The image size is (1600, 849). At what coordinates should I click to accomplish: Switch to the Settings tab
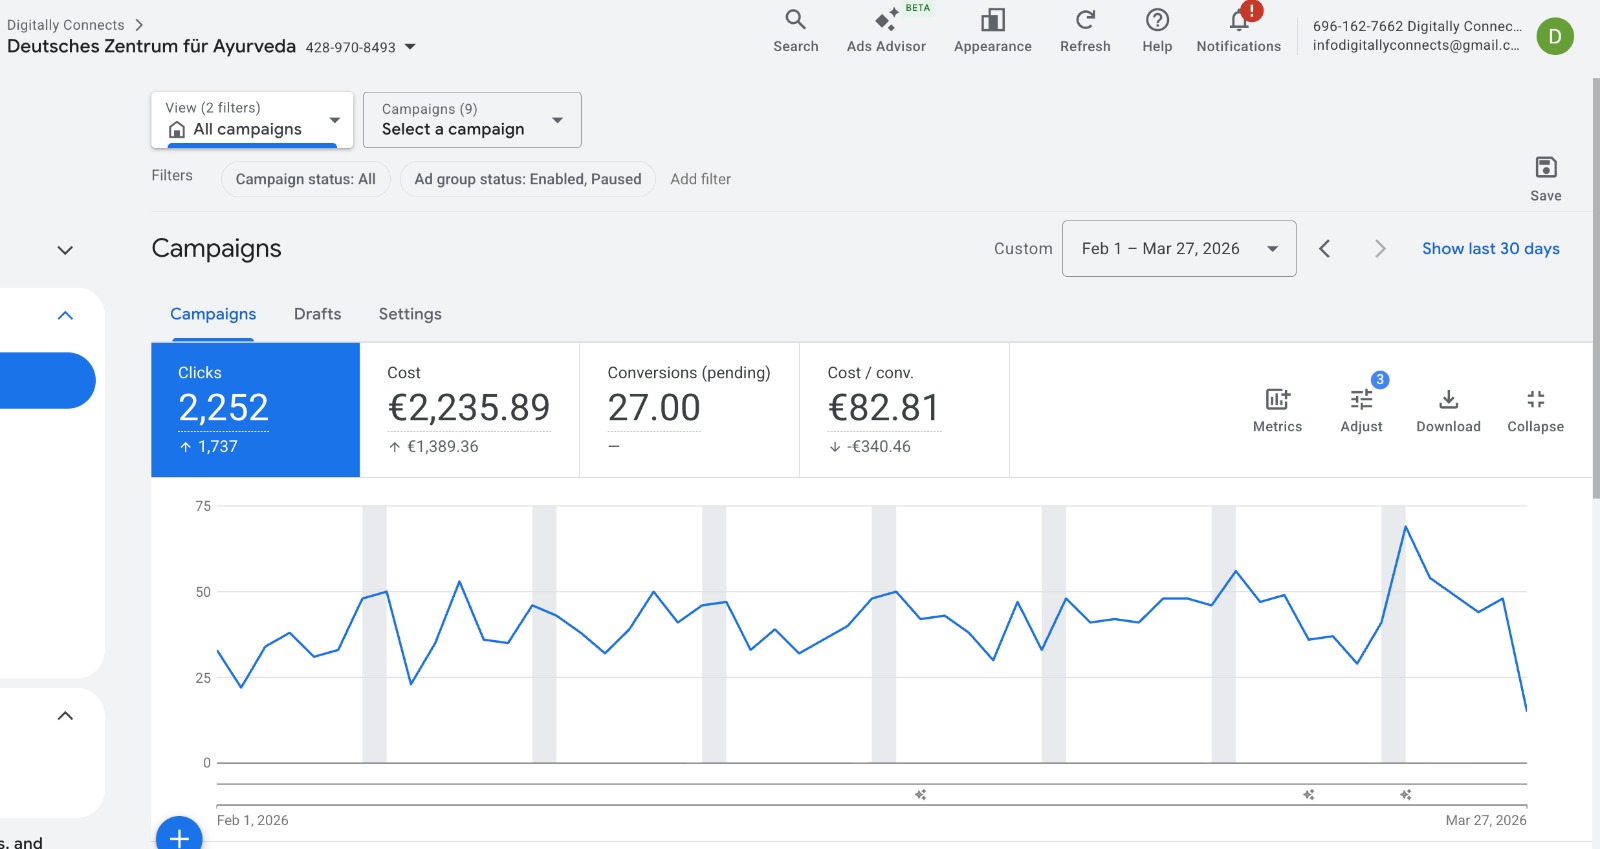point(410,314)
